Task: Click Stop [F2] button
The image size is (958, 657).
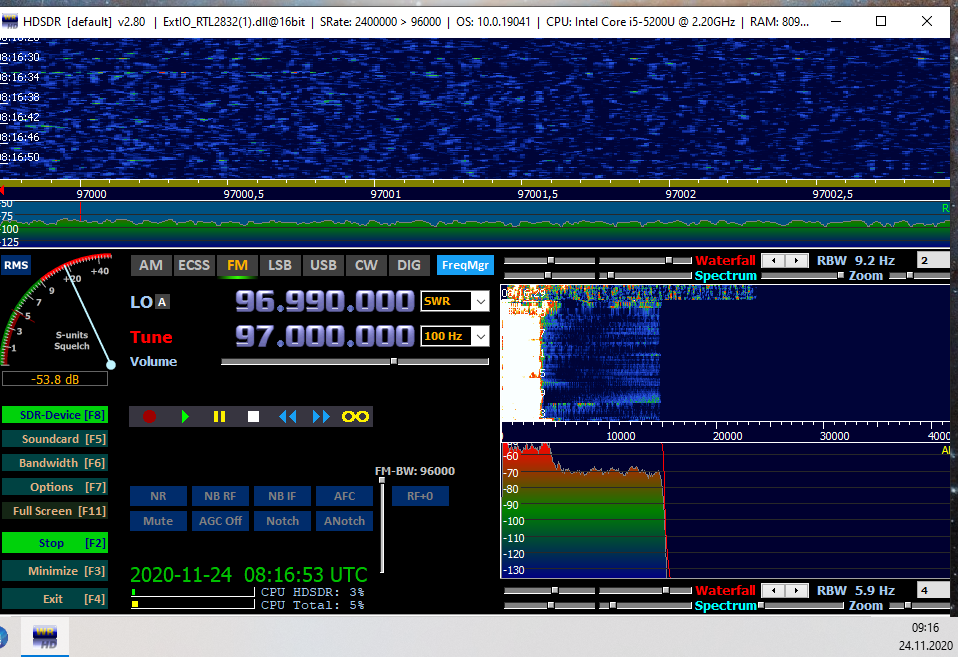Action: pyautogui.click(x=55, y=543)
